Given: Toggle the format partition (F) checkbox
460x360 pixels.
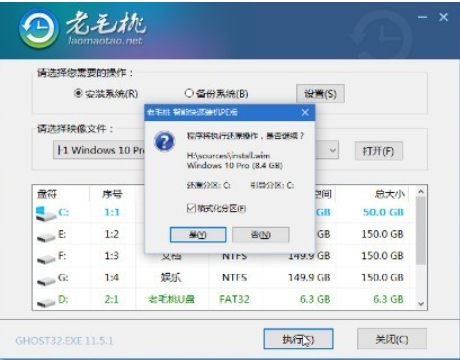Looking at the screenshot, I should [x=191, y=208].
